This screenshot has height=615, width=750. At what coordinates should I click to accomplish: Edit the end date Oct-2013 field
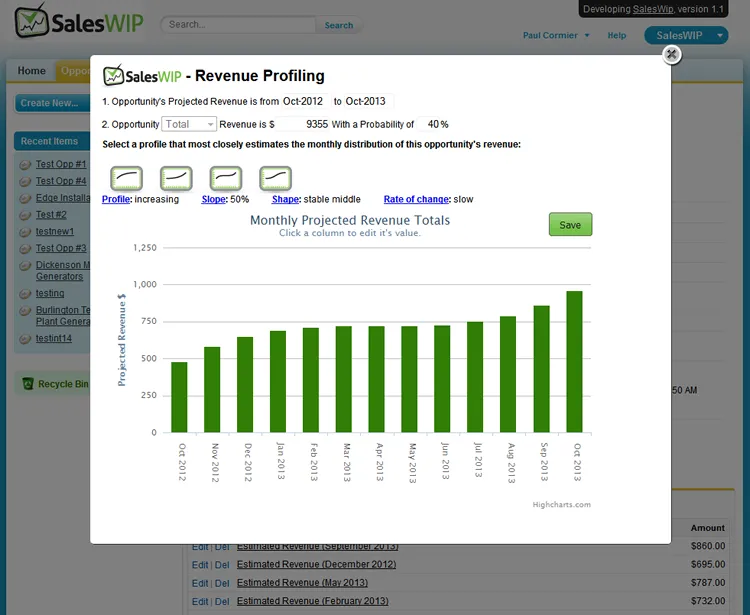pyautogui.click(x=368, y=101)
